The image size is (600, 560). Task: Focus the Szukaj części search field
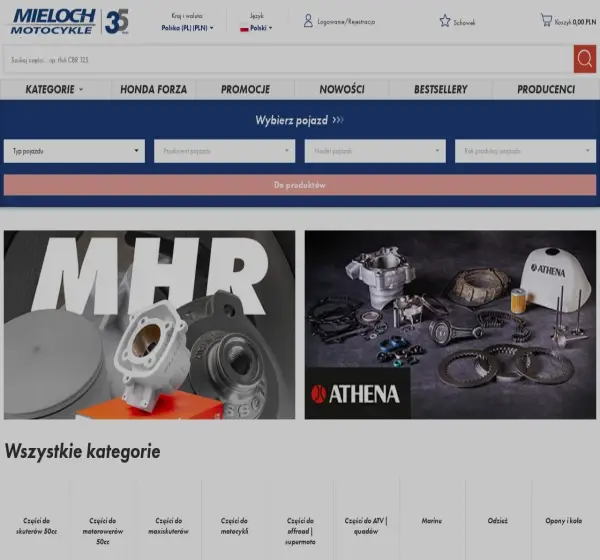289,59
